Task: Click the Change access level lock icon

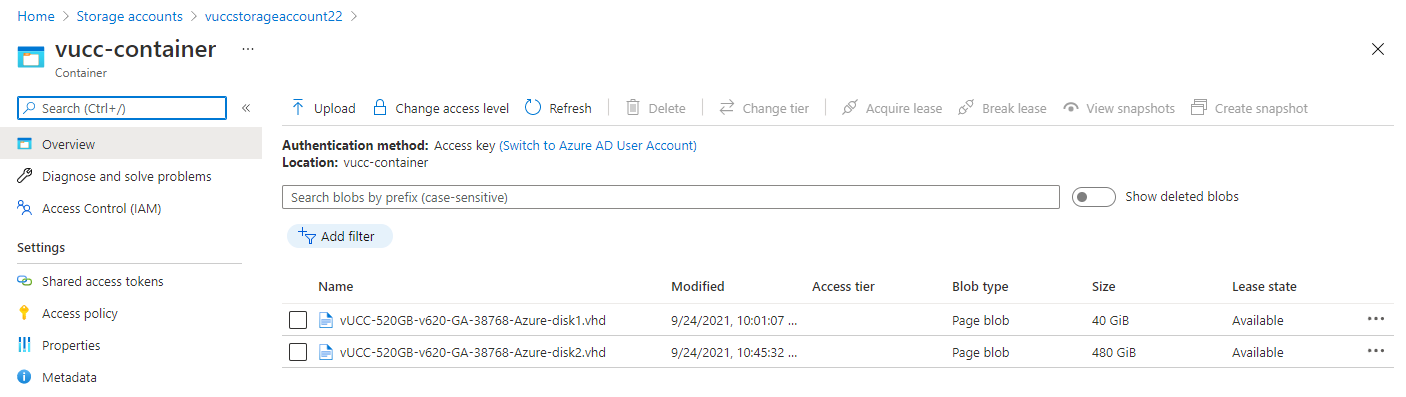Action: point(380,107)
